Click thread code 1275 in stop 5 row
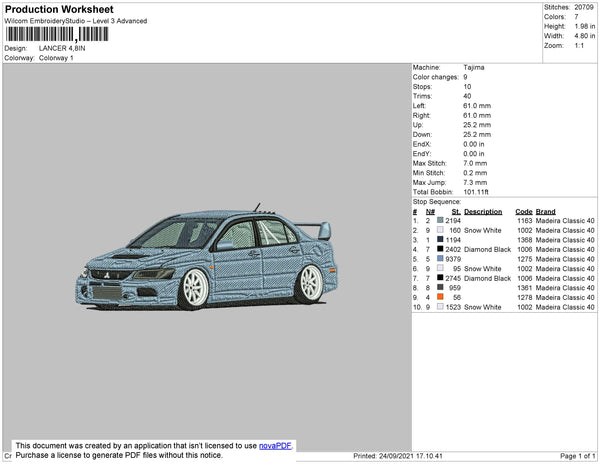Viewport: 600px width, 464px height. tap(525, 259)
